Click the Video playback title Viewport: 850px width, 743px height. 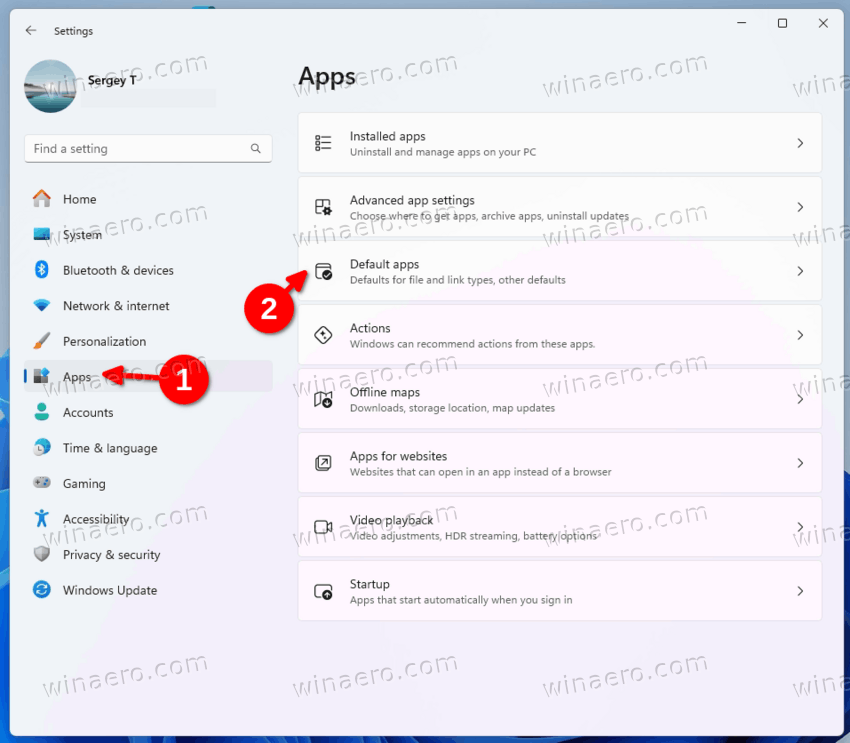pyautogui.click(x=391, y=520)
